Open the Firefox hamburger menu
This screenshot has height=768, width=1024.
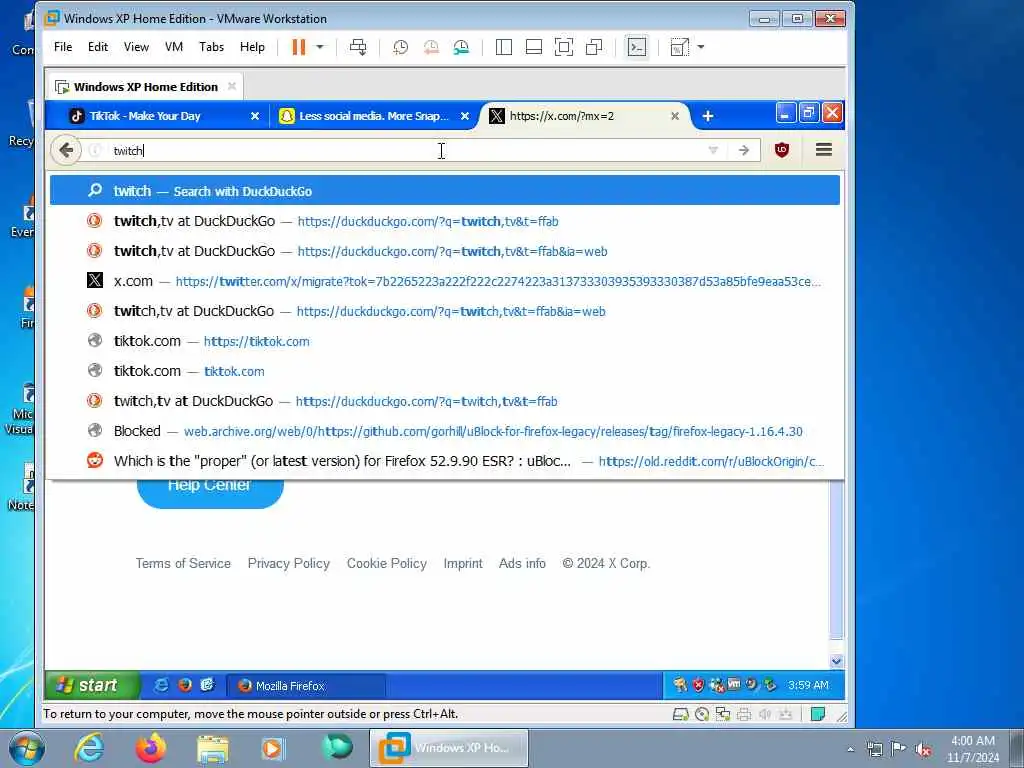(824, 150)
